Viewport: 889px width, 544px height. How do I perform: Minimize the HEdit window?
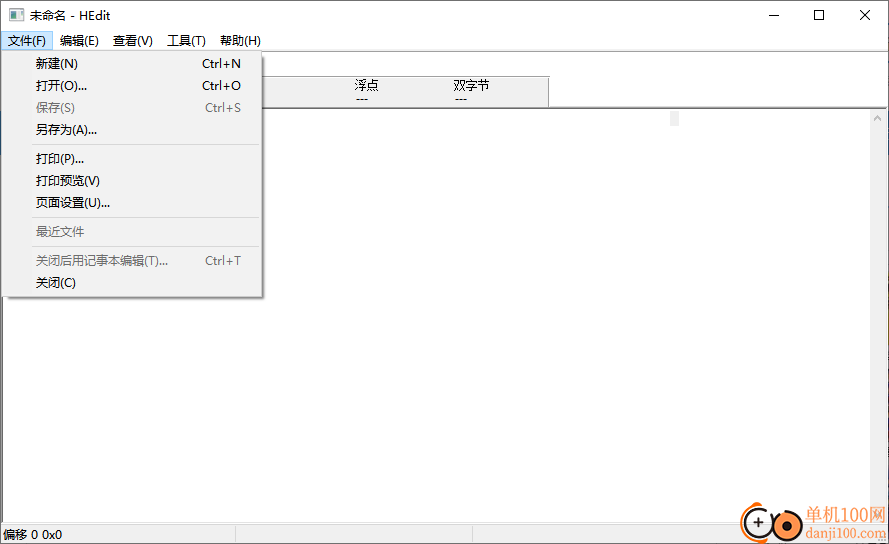[x=774, y=15]
